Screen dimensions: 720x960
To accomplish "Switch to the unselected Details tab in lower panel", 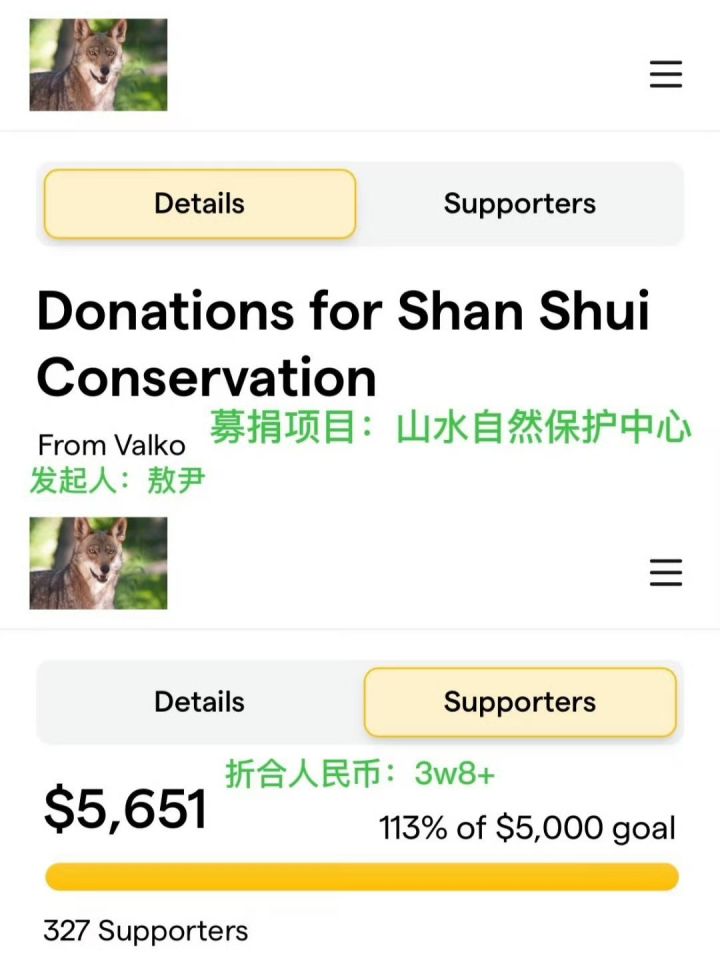I will point(200,702).
